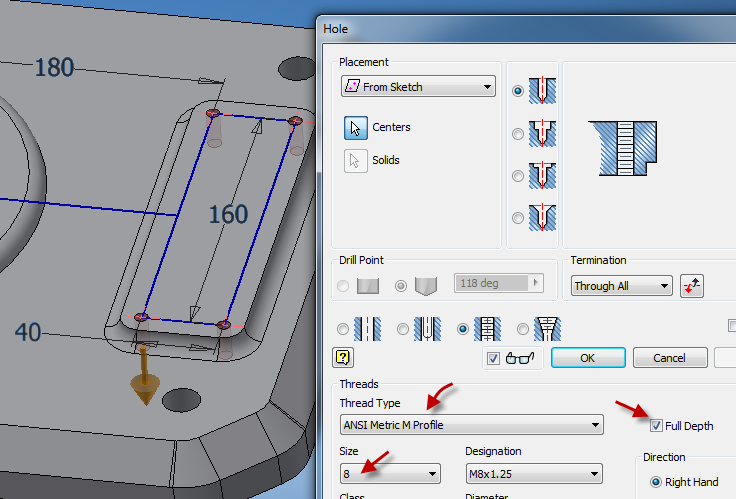
Task: Click the 40 dimension in the model
Action: 28,333
